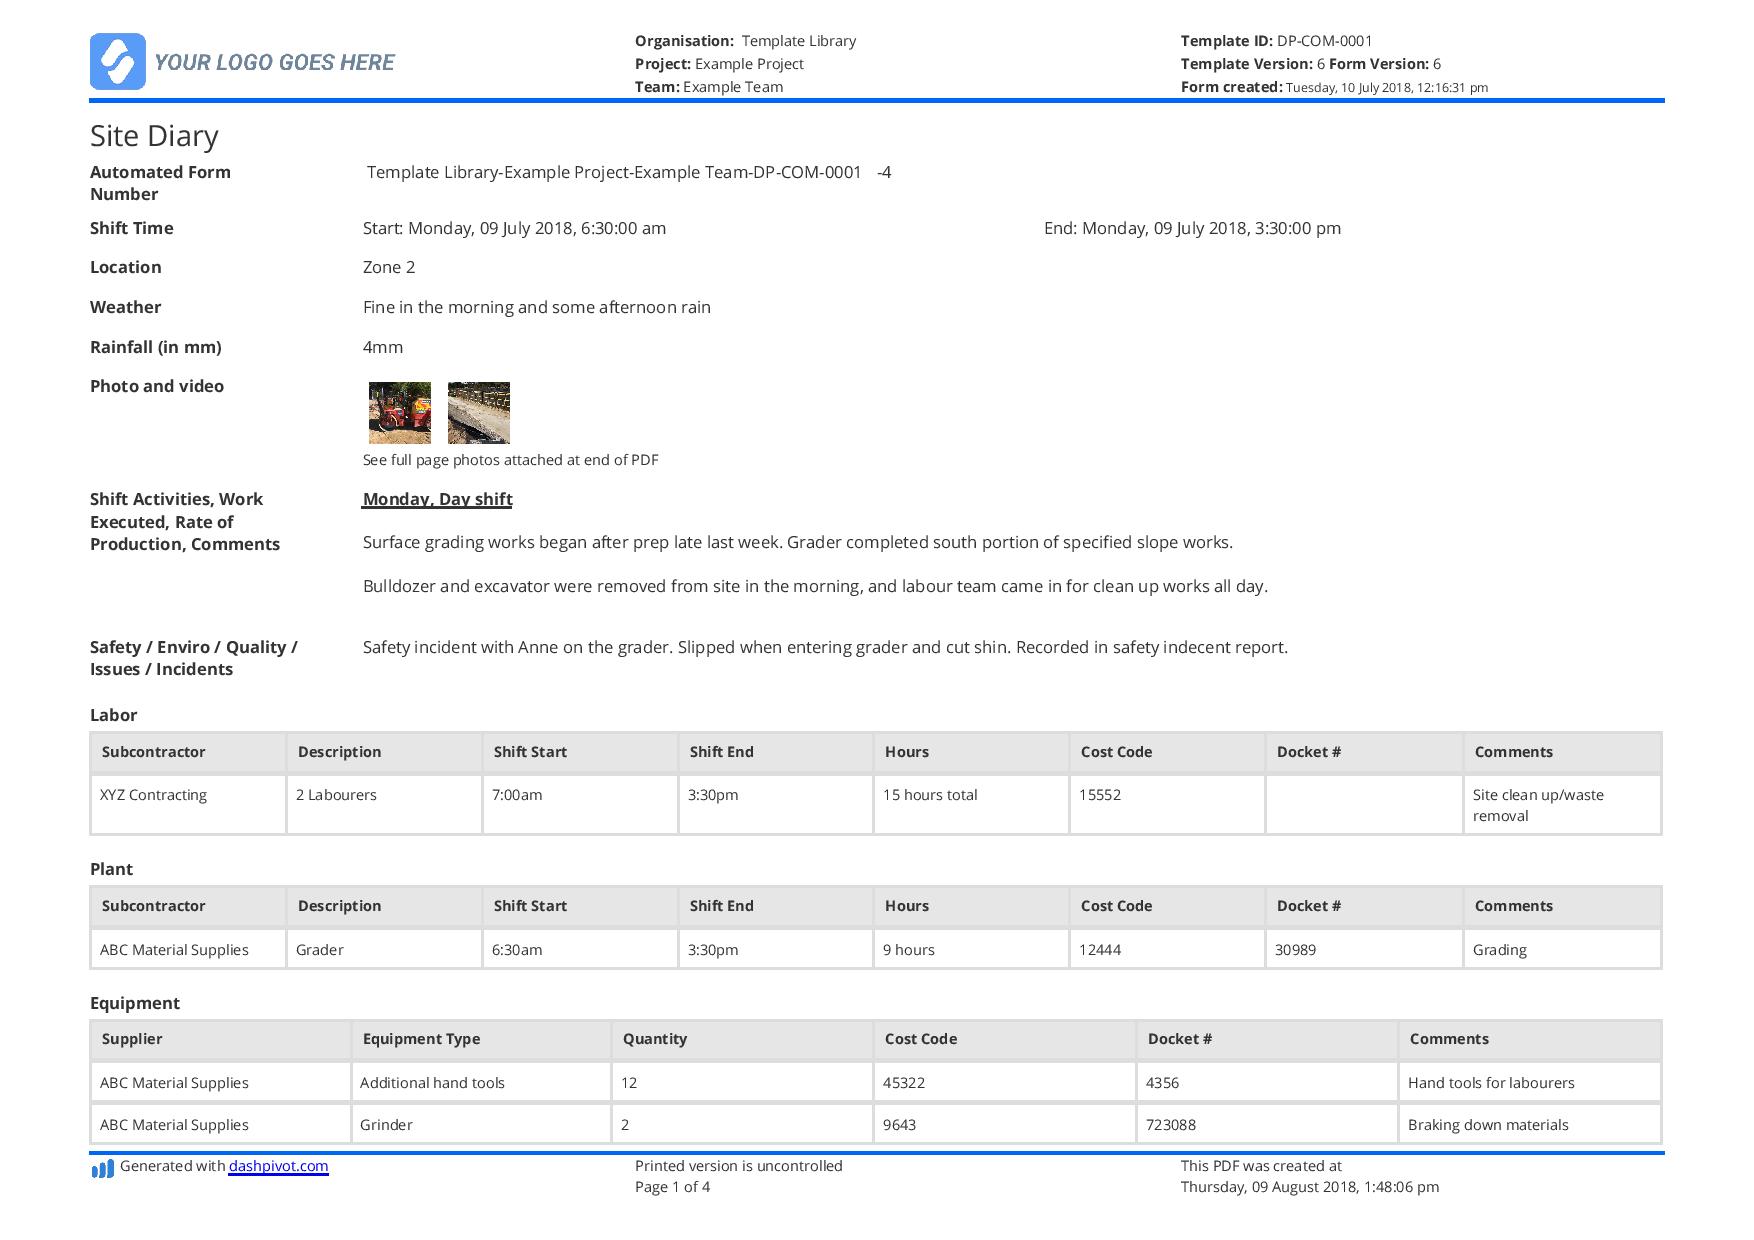Open the dashpivot.com link

click(278, 1166)
